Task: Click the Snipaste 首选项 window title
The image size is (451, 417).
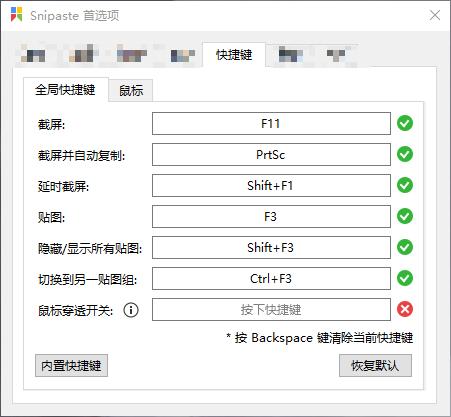Action: point(75,15)
